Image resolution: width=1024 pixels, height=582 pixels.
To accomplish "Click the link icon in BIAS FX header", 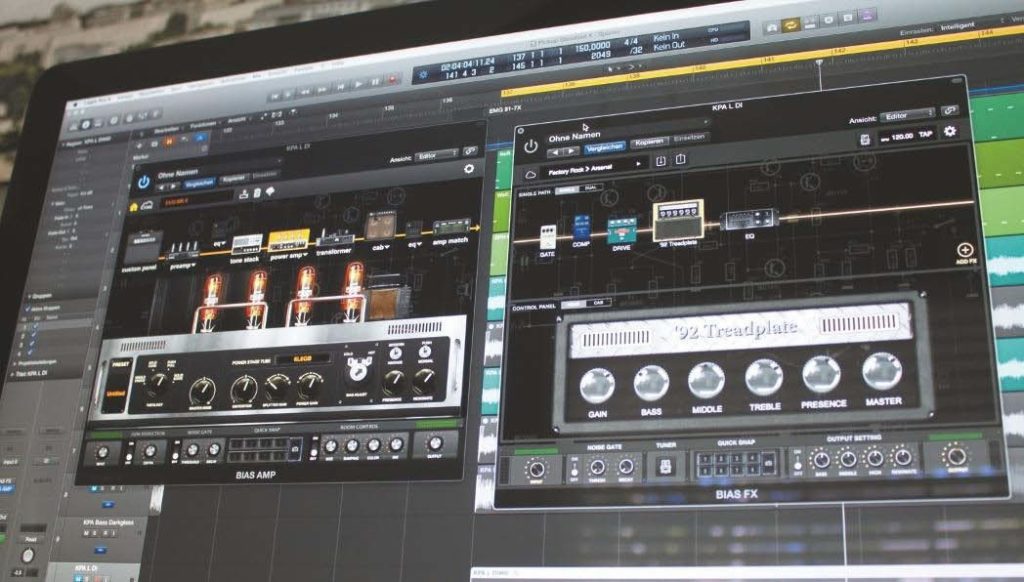I will point(950,110).
